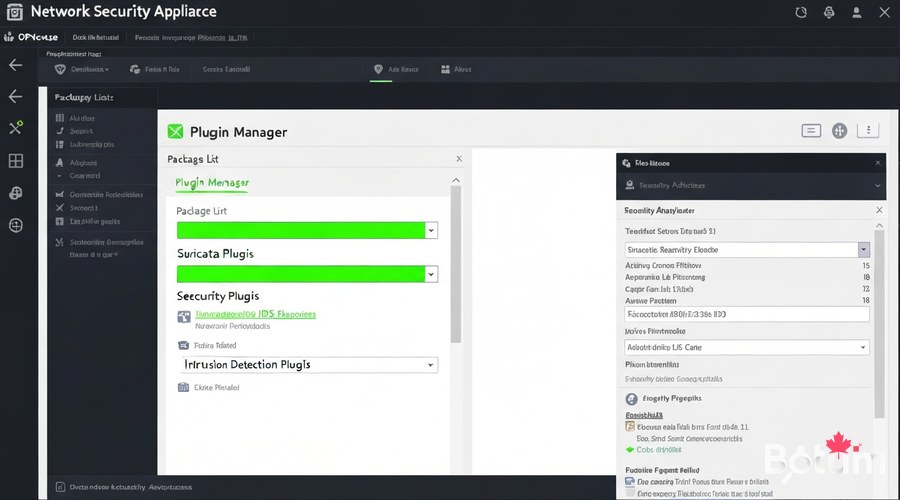Click the circular move arrows icon
Image resolution: width=900 pixels, height=500 pixels.
coord(839,131)
